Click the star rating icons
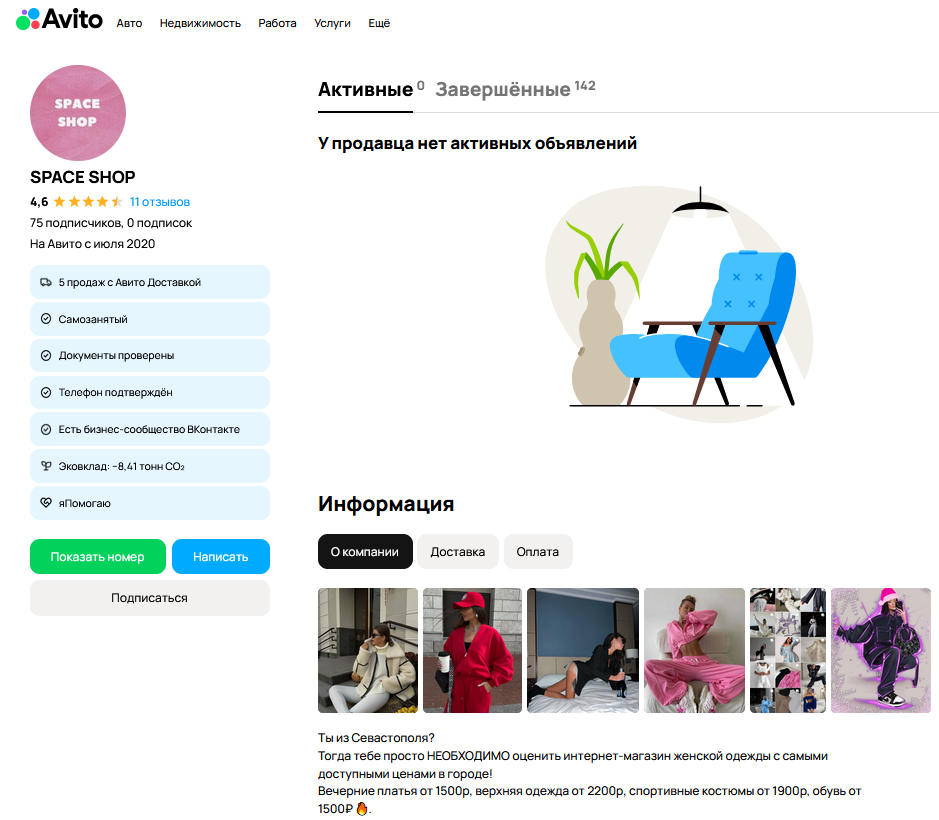Image resolution: width=939 pixels, height=820 pixels. (88, 201)
